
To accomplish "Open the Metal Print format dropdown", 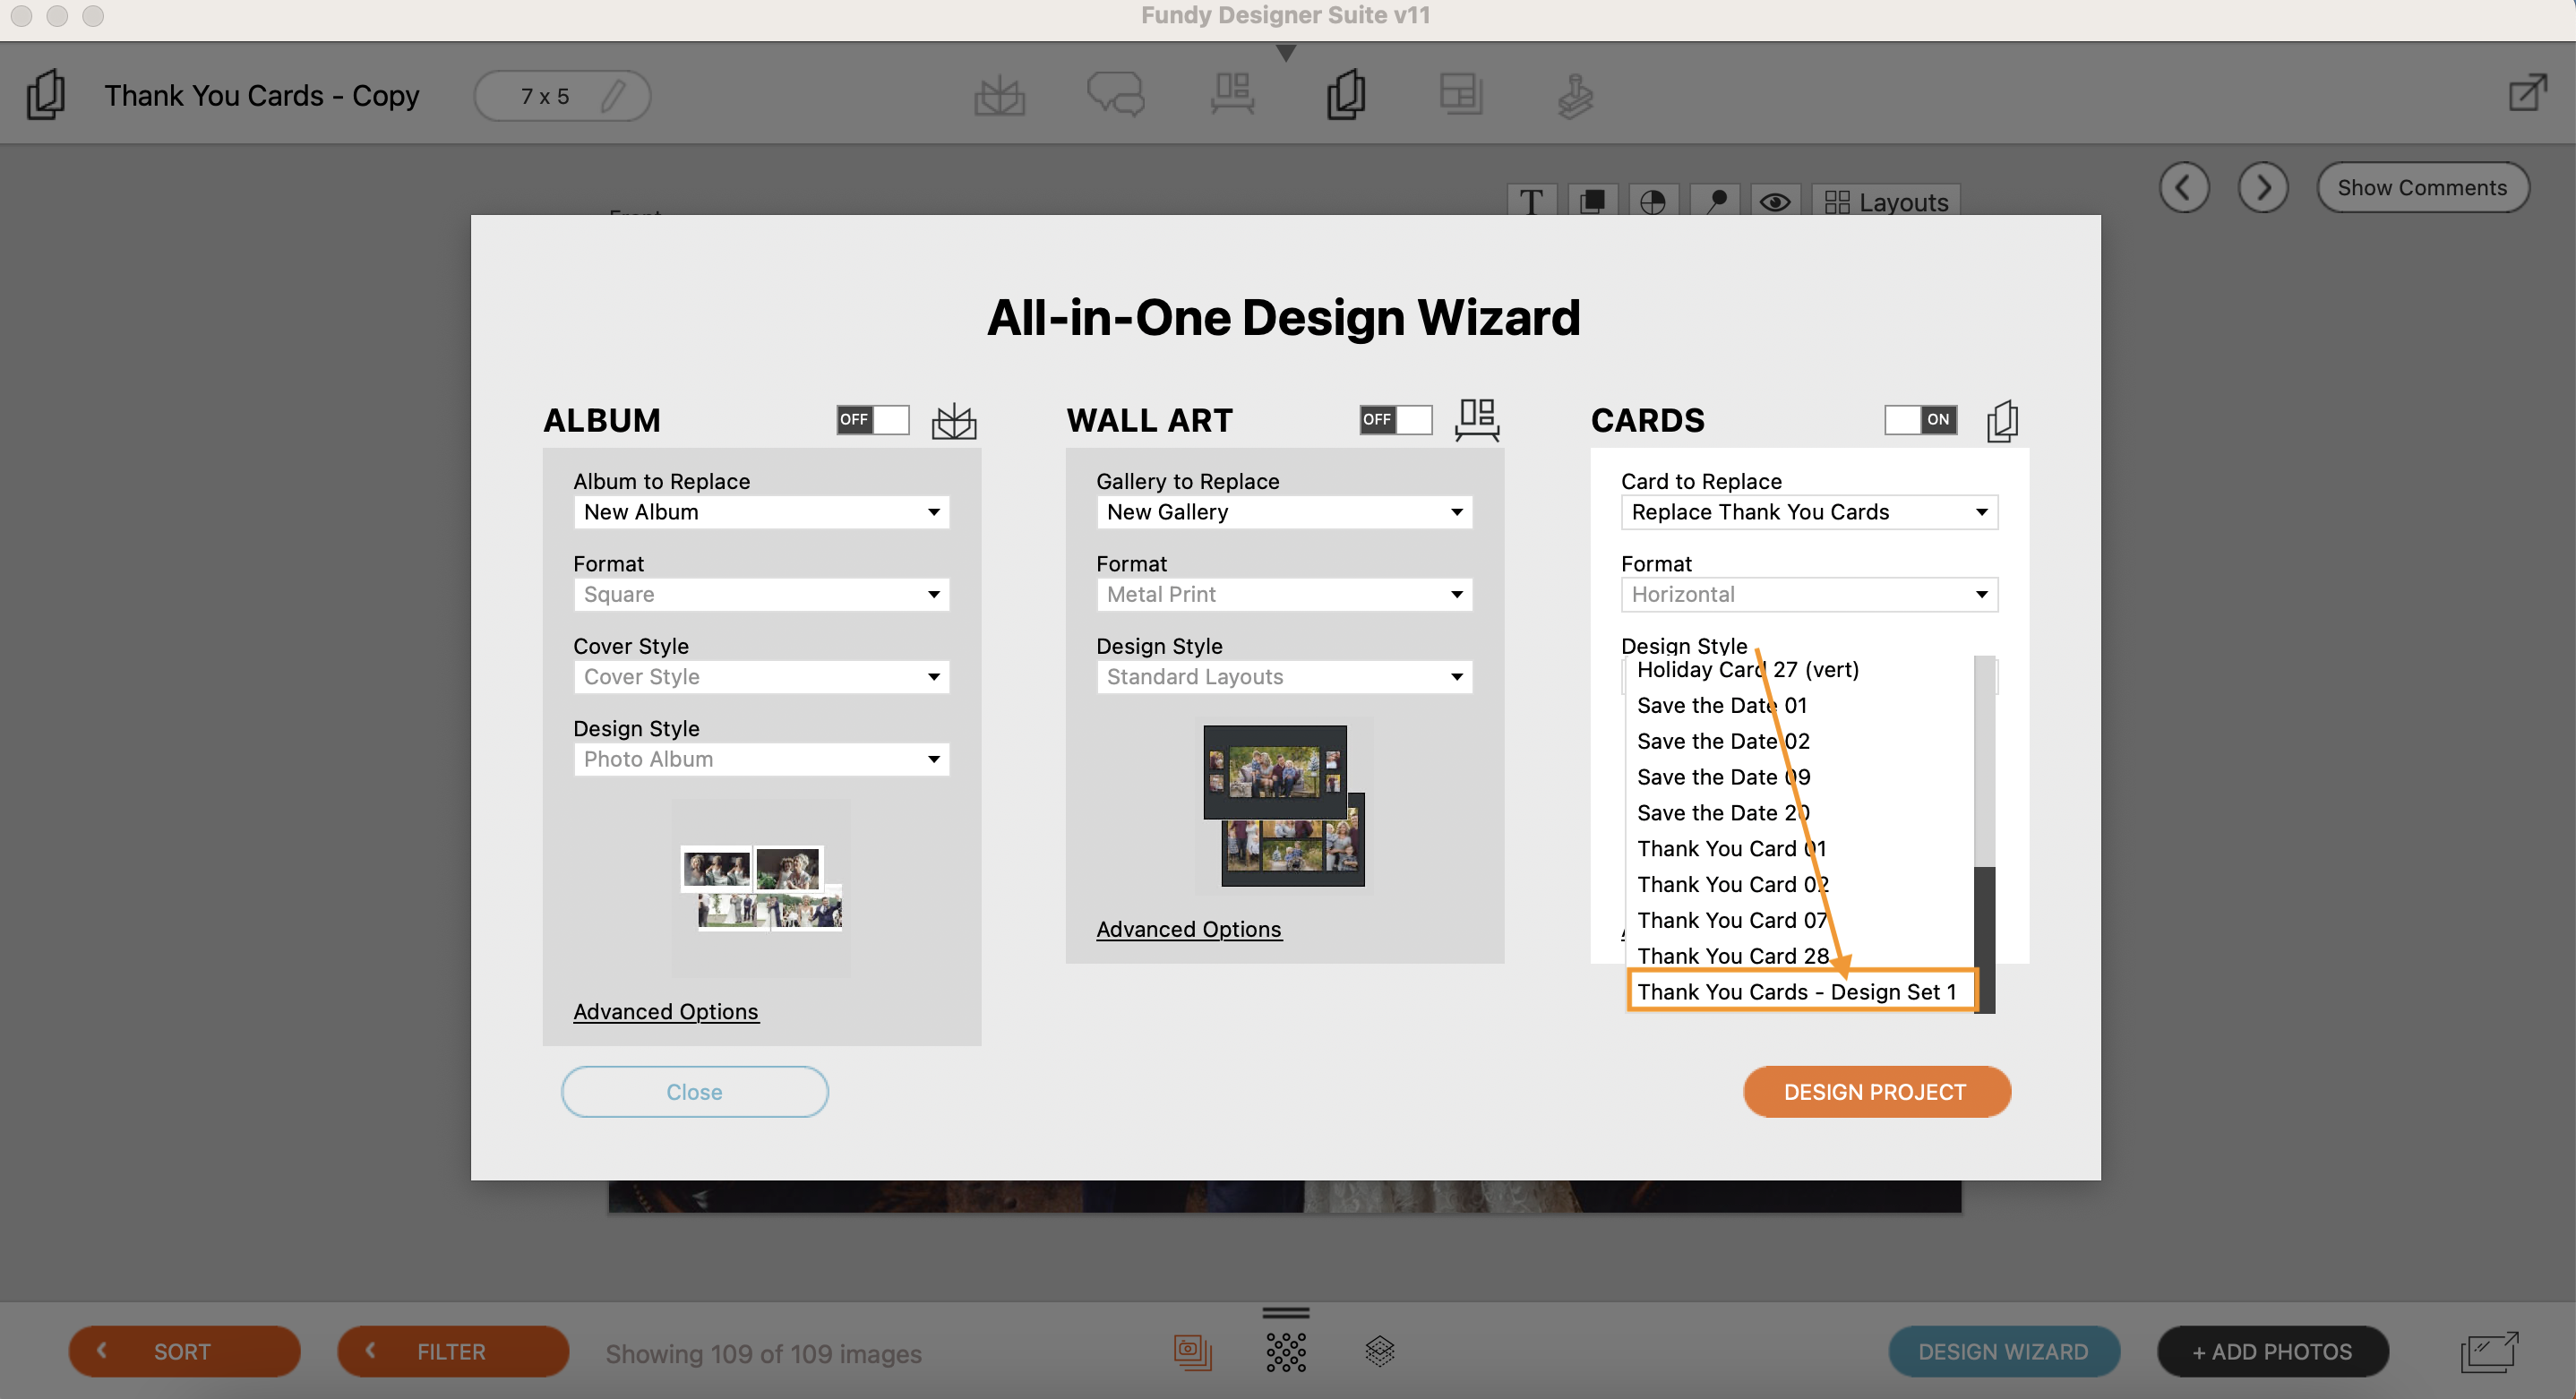I will tap(1284, 594).
